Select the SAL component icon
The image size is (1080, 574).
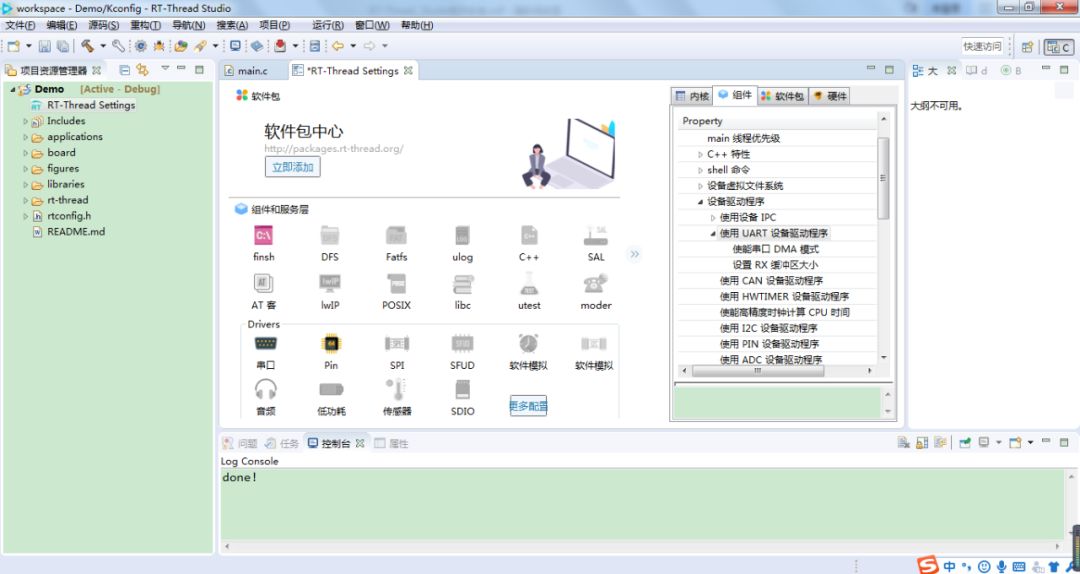pos(596,236)
